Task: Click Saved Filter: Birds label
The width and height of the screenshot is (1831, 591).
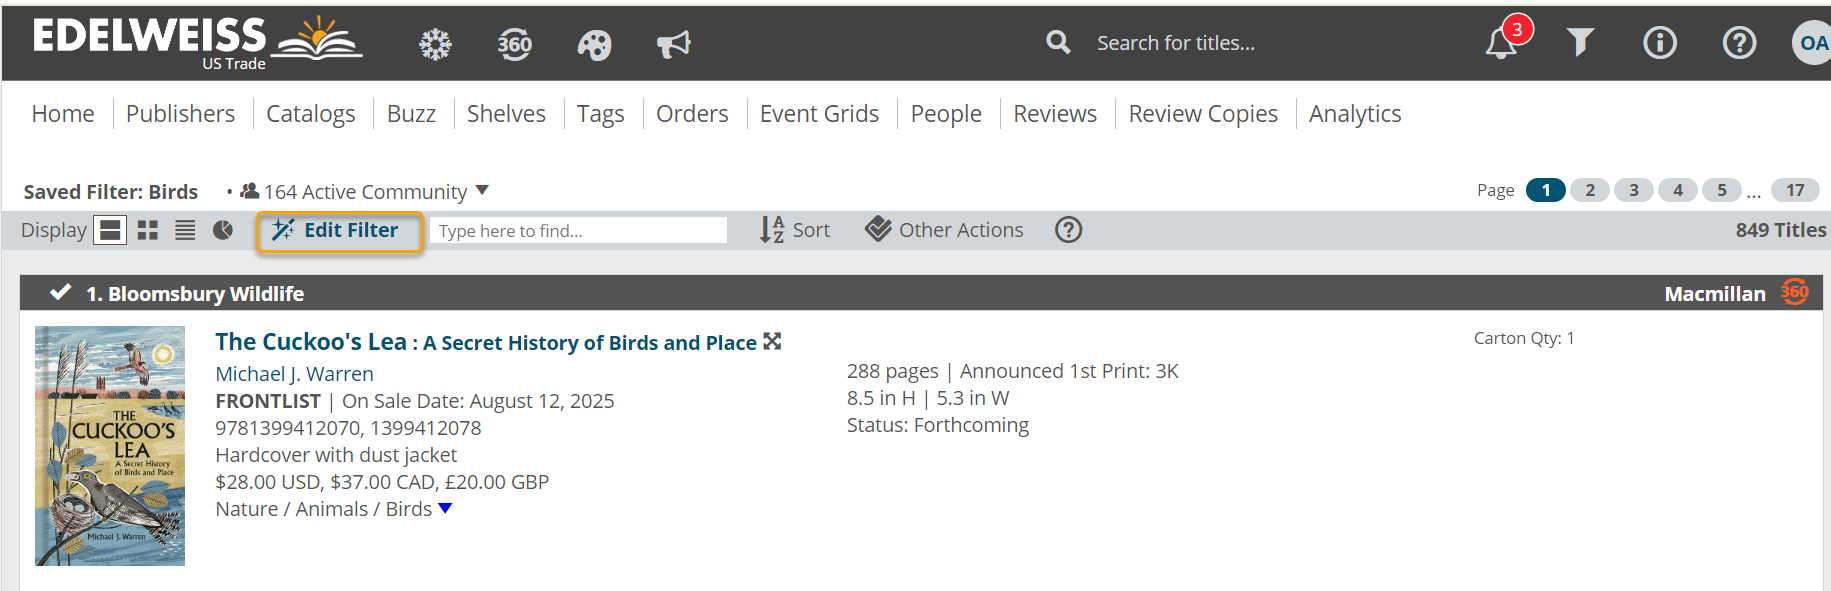Action: pyautogui.click(x=111, y=191)
